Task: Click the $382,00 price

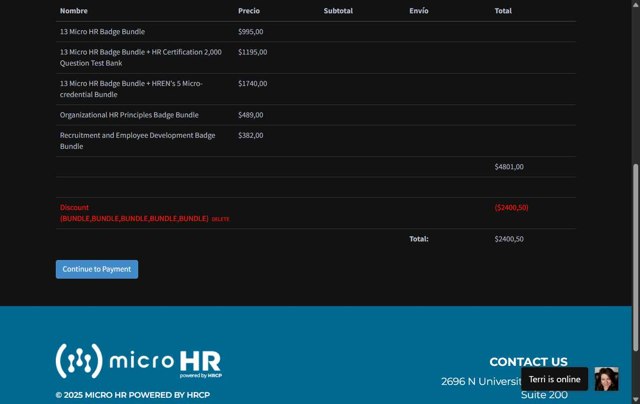Action: pos(251,135)
